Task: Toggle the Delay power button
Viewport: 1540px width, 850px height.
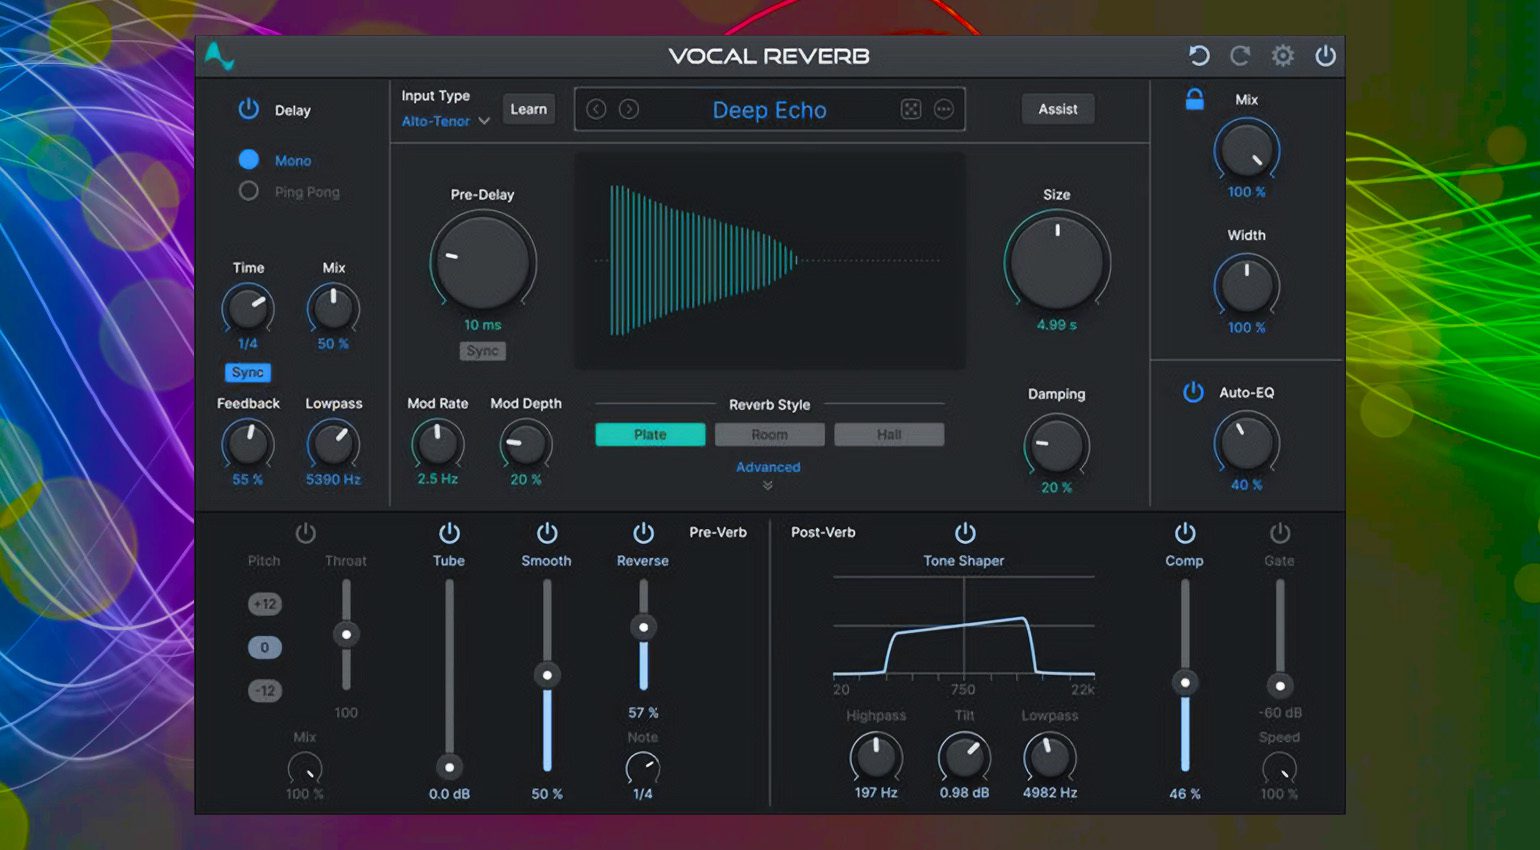Action: coord(248,109)
